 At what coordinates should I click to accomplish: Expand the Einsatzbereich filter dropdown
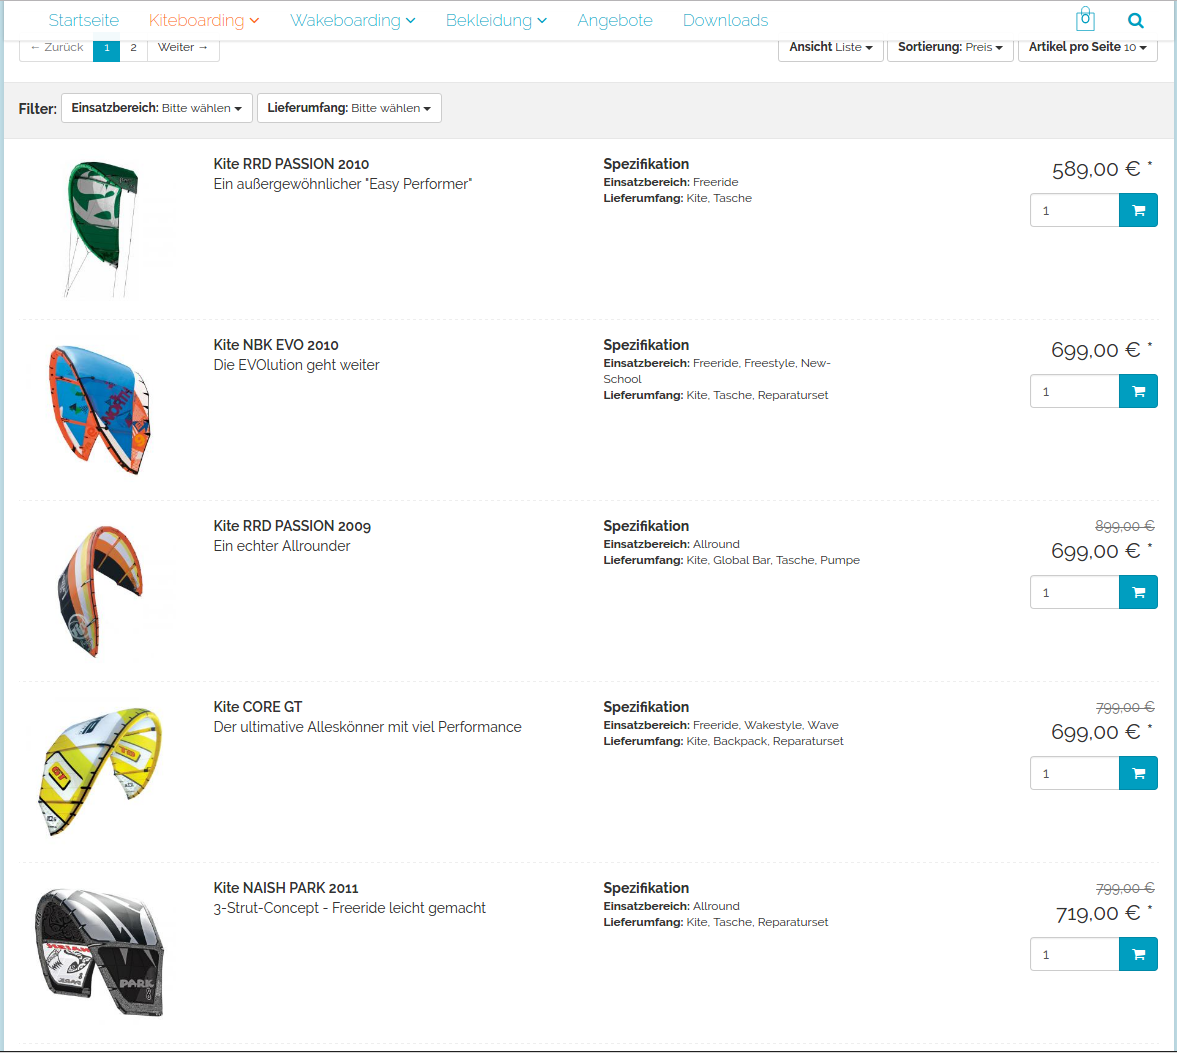pos(156,108)
